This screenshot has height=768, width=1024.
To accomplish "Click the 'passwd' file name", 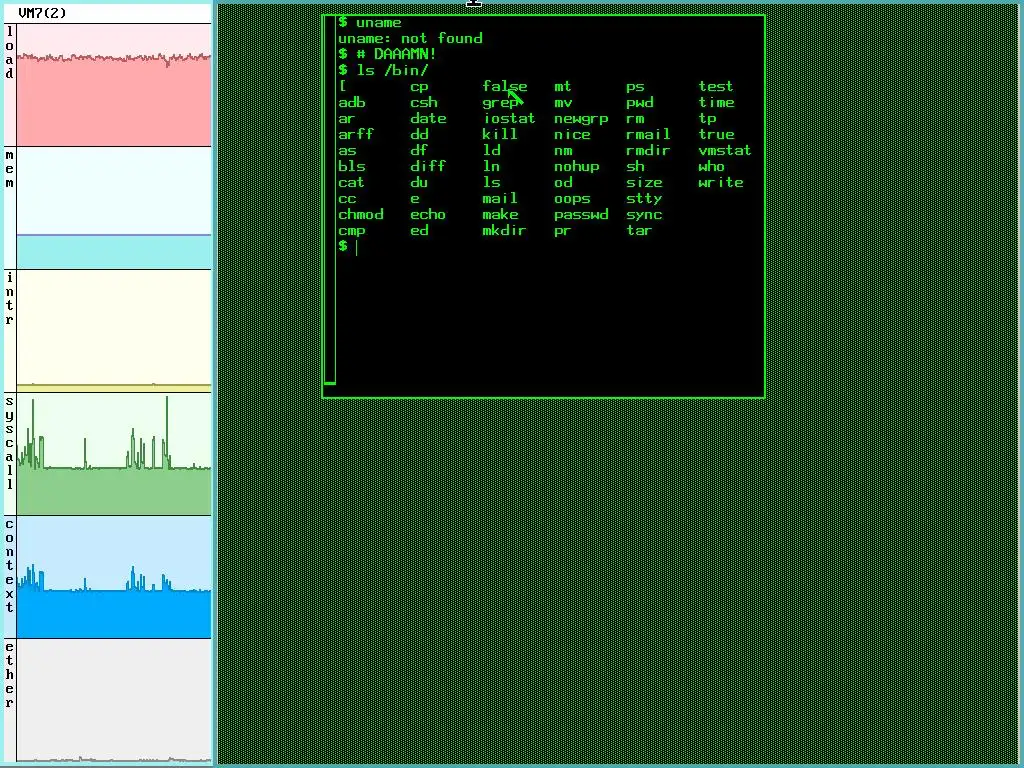I will pyautogui.click(x=581, y=215).
